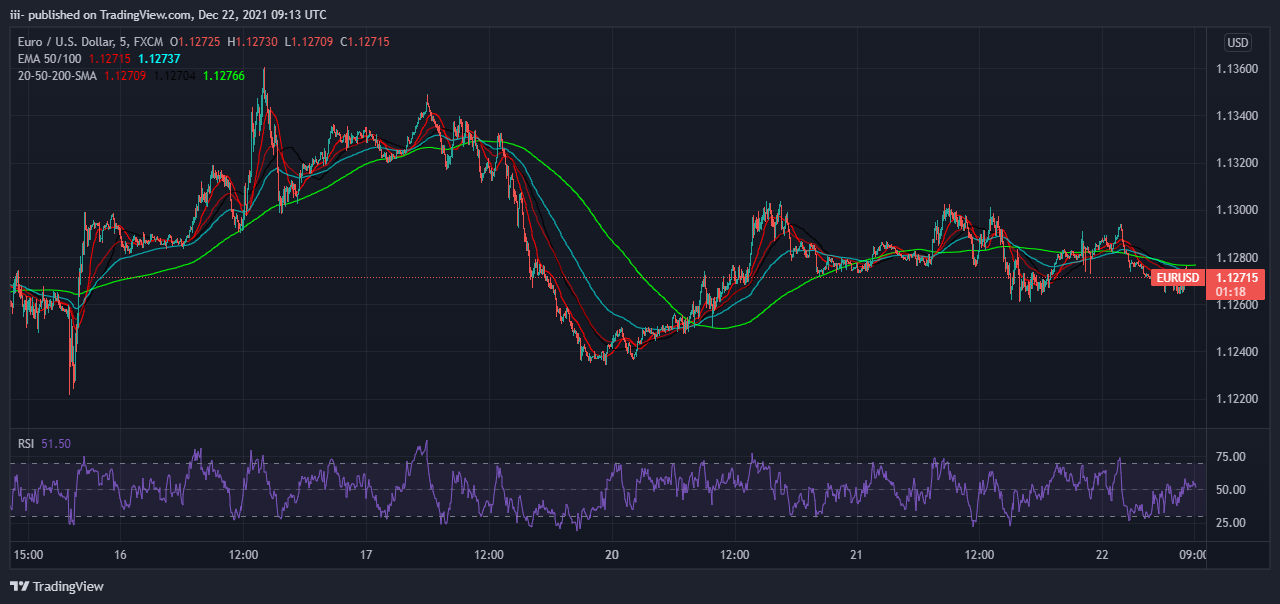
Task: Click the low price L1.12709
Action: (x=308, y=42)
